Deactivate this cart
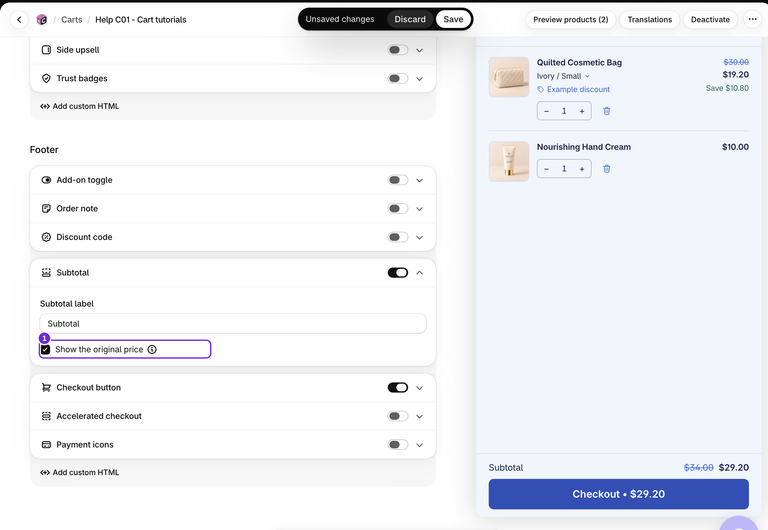 (710, 20)
